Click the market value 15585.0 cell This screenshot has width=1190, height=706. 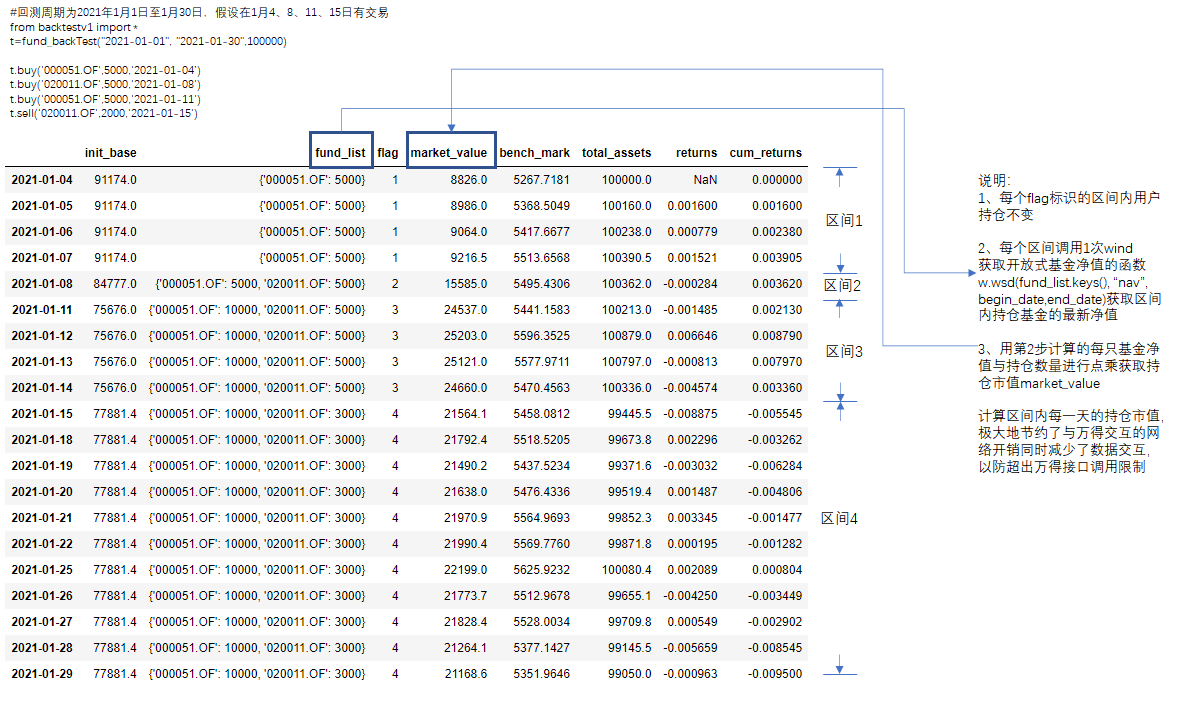click(467, 284)
